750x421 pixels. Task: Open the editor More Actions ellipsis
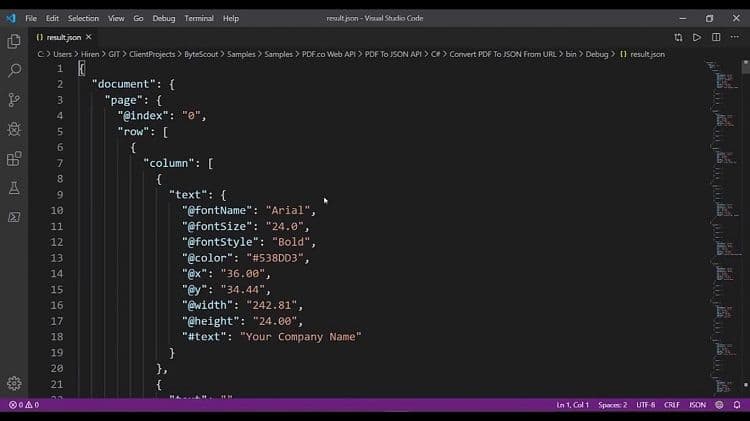pos(735,37)
